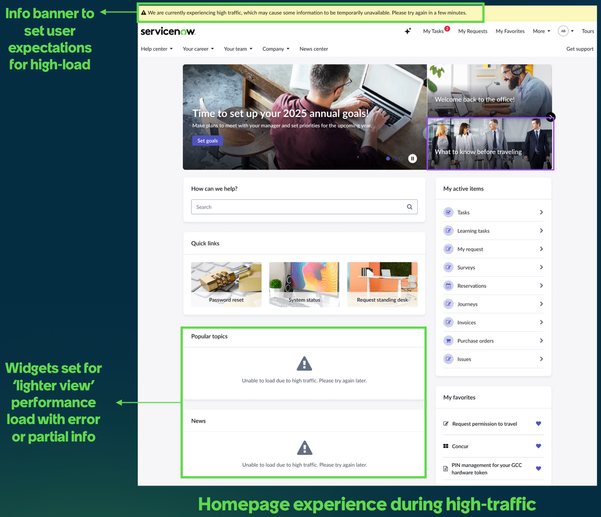The image size is (601, 517).
Task: Open What to know before traveling card
Action: pyautogui.click(x=490, y=144)
